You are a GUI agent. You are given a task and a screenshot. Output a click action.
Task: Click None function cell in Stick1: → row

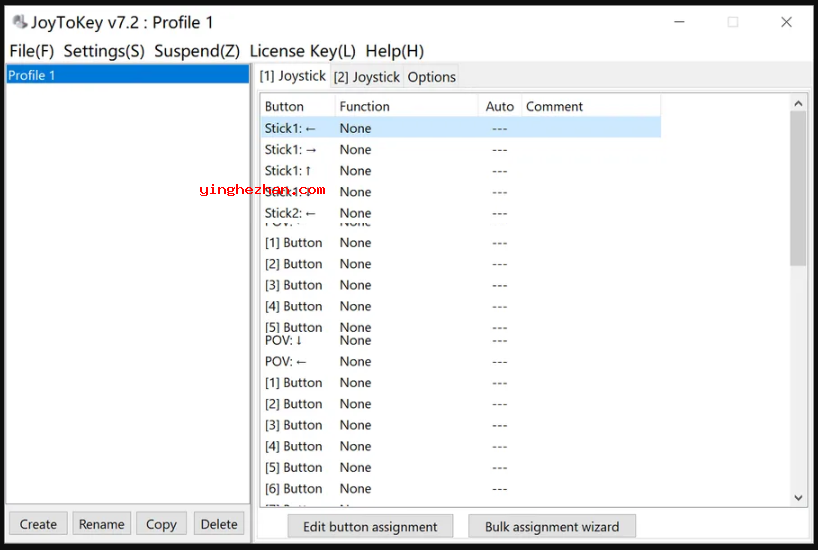pyautogui.click(x=355, y=150)
